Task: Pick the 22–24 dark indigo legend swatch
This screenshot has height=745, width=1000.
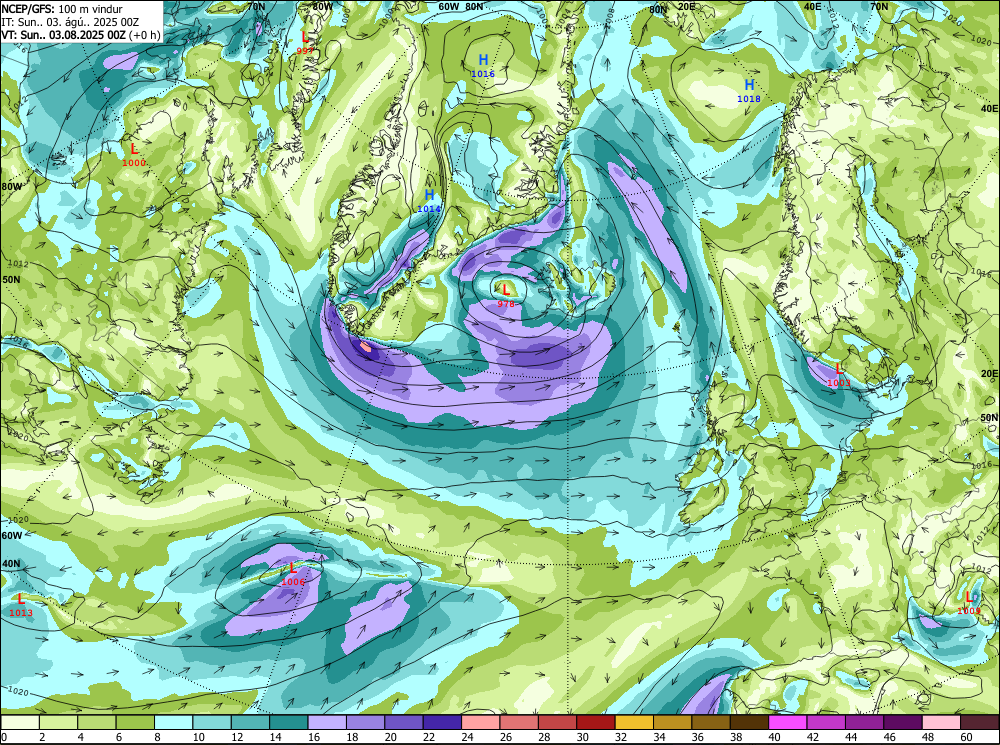Action: [x=443, y=722]
